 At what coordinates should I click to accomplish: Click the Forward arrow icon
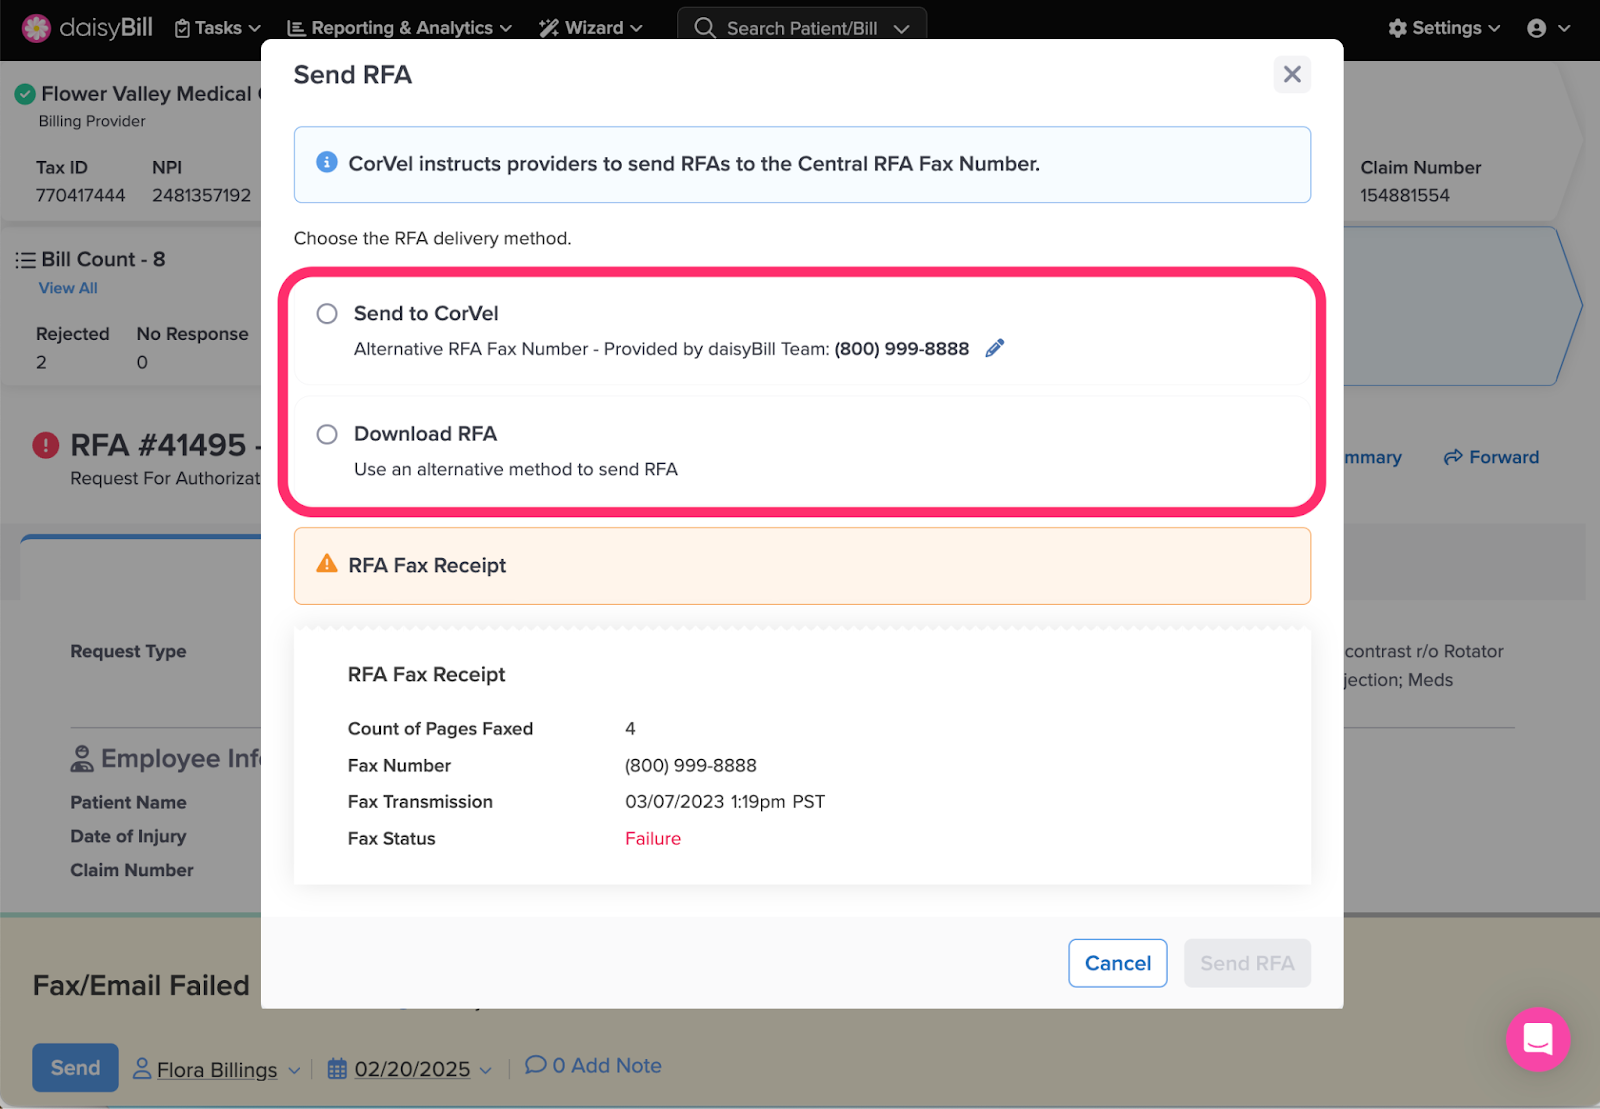click(x=1453, y=457)
